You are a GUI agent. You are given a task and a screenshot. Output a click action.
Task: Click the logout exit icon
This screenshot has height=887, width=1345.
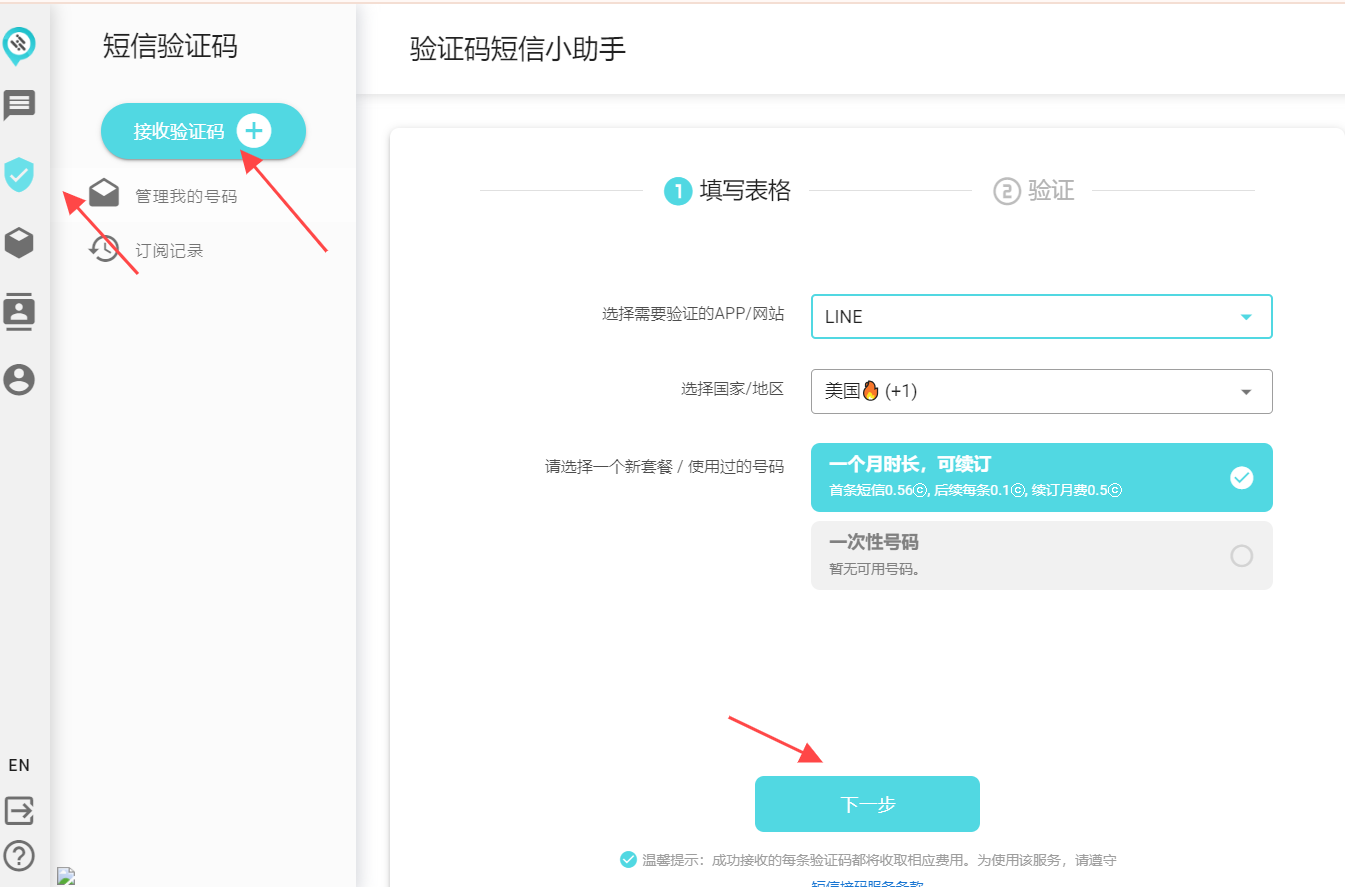pyautogui.click(x=19, y=810)
